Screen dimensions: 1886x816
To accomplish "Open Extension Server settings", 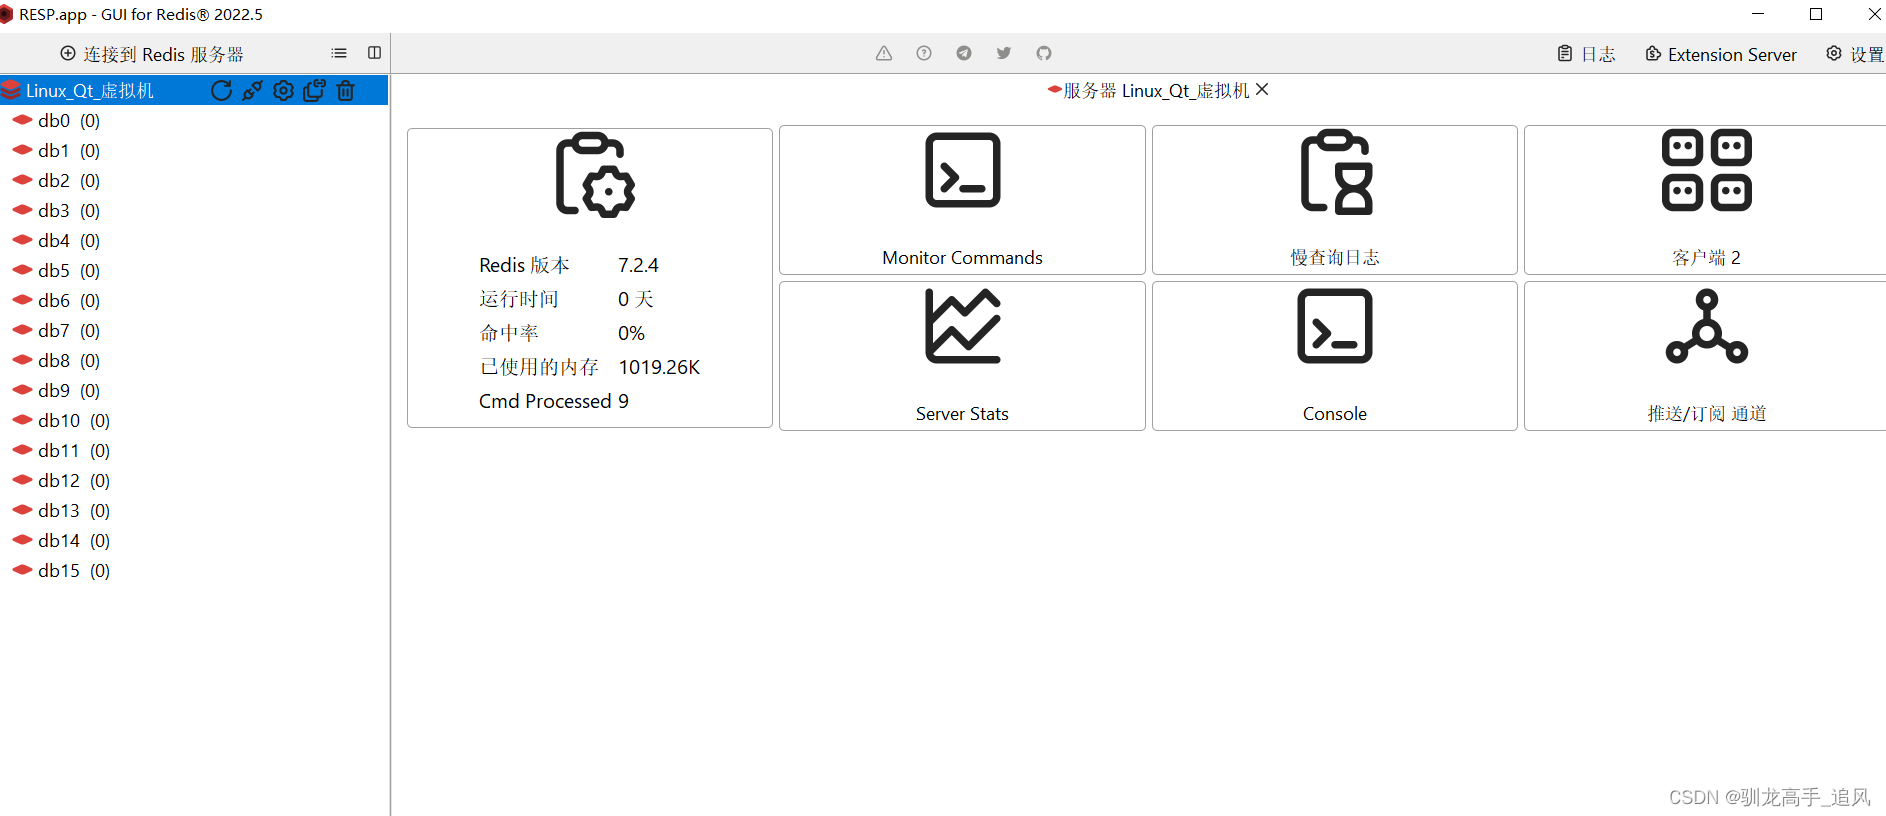I will [1721, 54].
